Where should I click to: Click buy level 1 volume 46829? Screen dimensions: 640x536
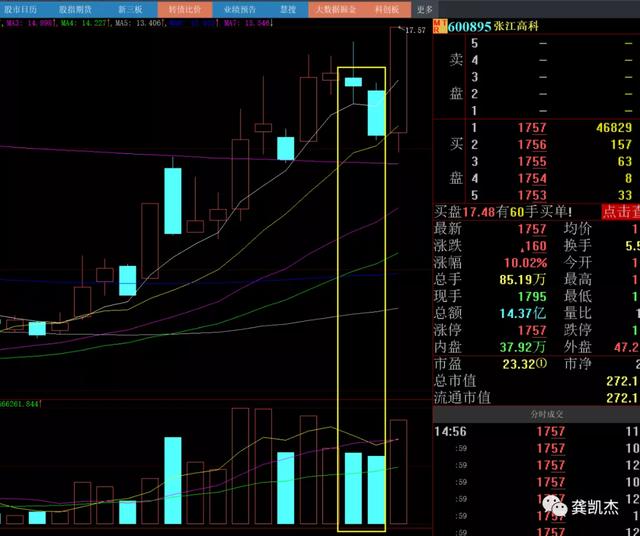click(614, 128)
